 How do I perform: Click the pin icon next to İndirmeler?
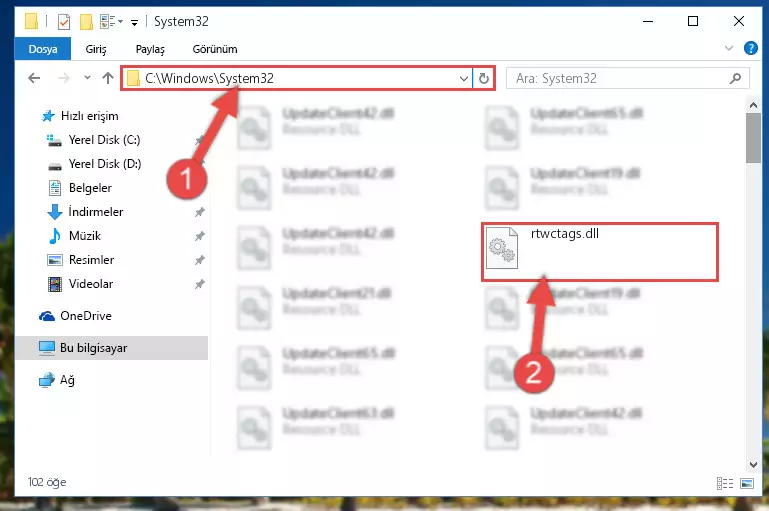(x=200, y=212)
